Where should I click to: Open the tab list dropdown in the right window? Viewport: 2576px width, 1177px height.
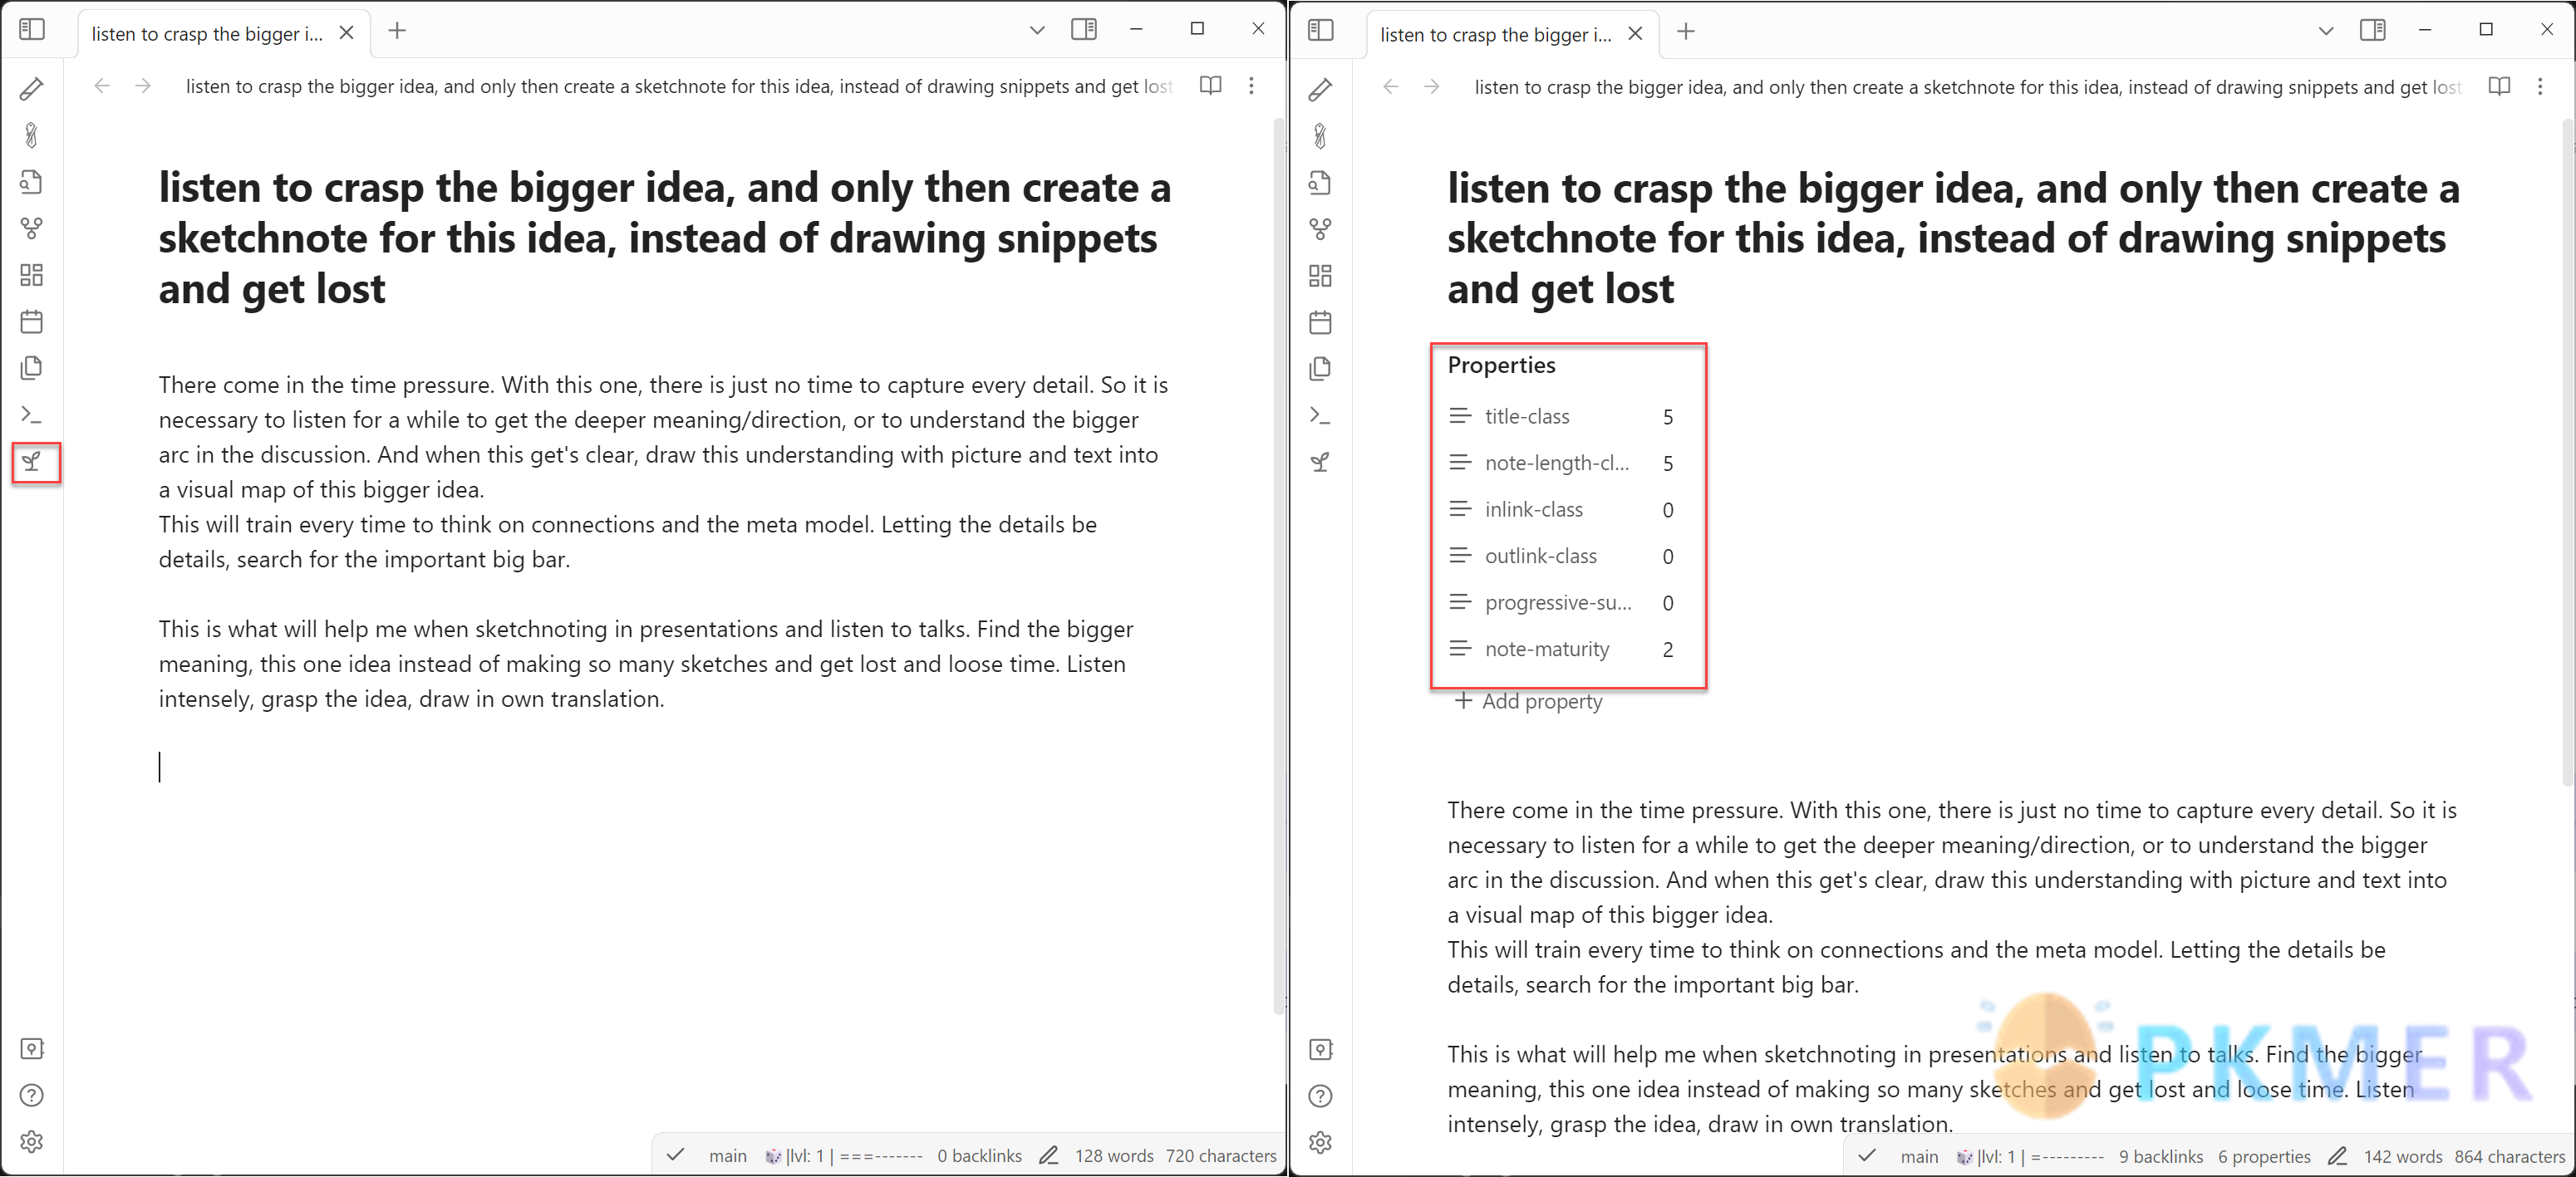2326,31
